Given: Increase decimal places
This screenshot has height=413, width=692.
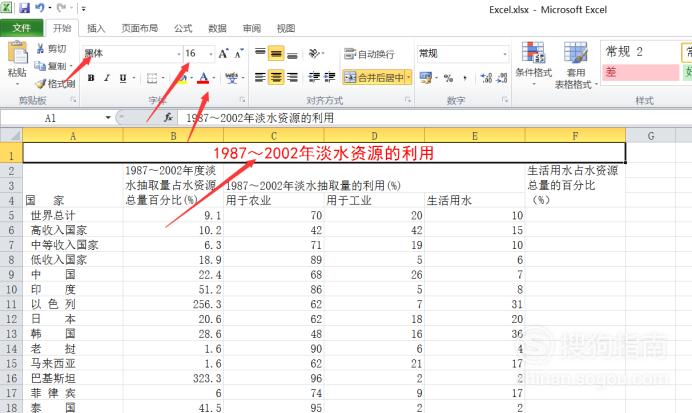Looking at the screenshot, I should pos(486,78).
